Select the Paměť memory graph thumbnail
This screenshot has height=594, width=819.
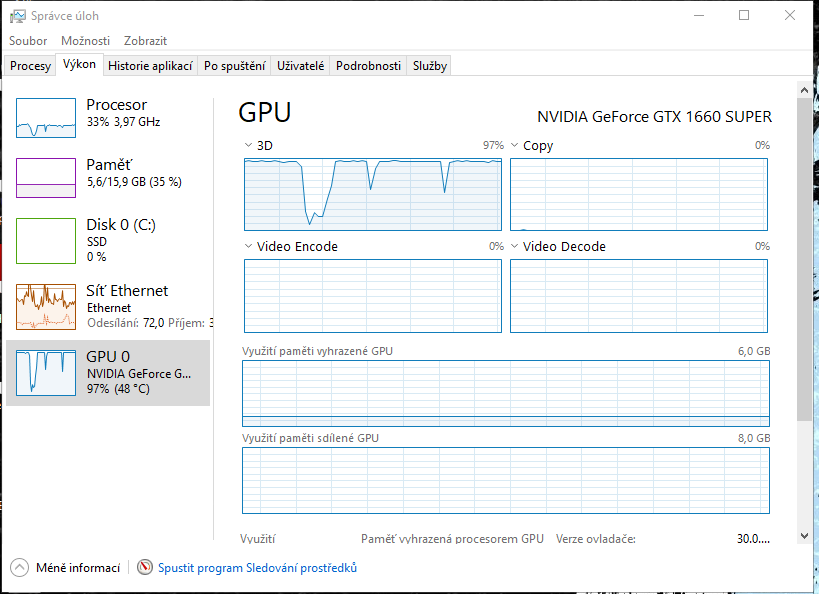point(46,178)
